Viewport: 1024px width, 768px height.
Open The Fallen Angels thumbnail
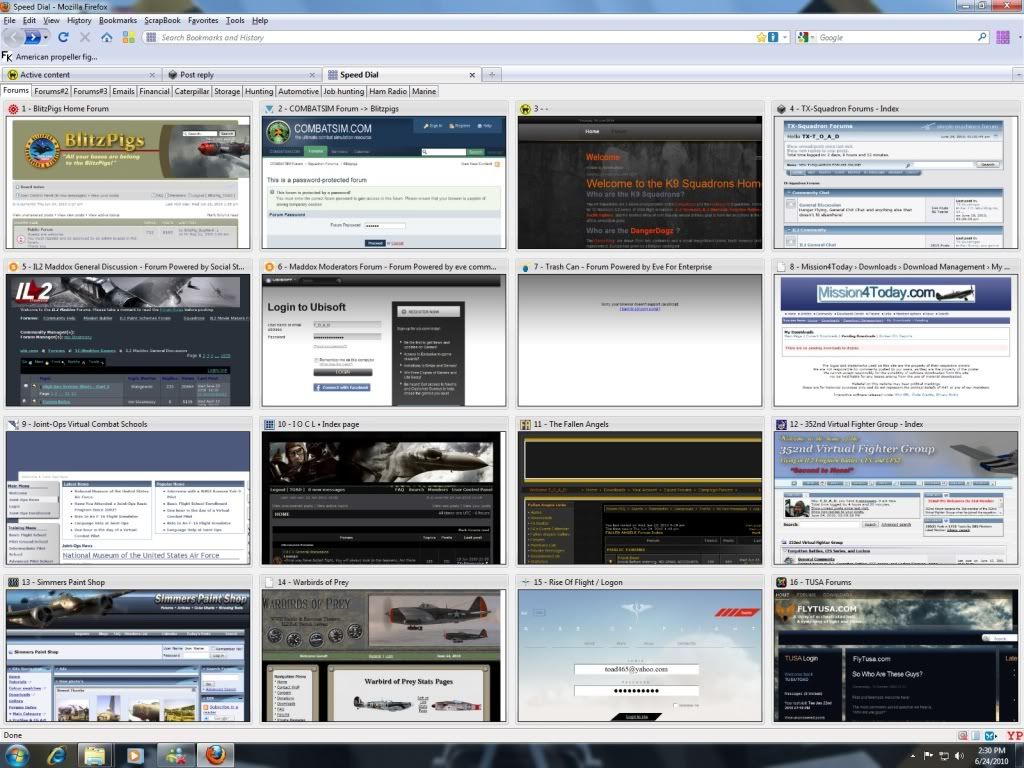tap(640, 498)
